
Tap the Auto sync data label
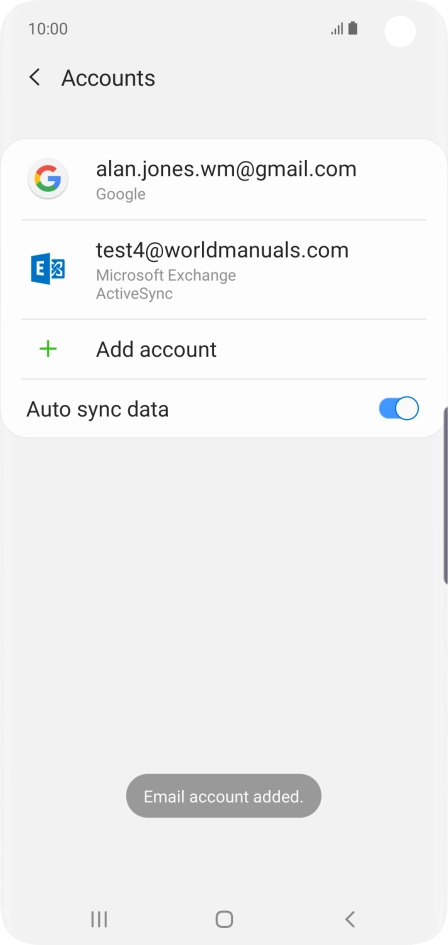tap(98, 409)
